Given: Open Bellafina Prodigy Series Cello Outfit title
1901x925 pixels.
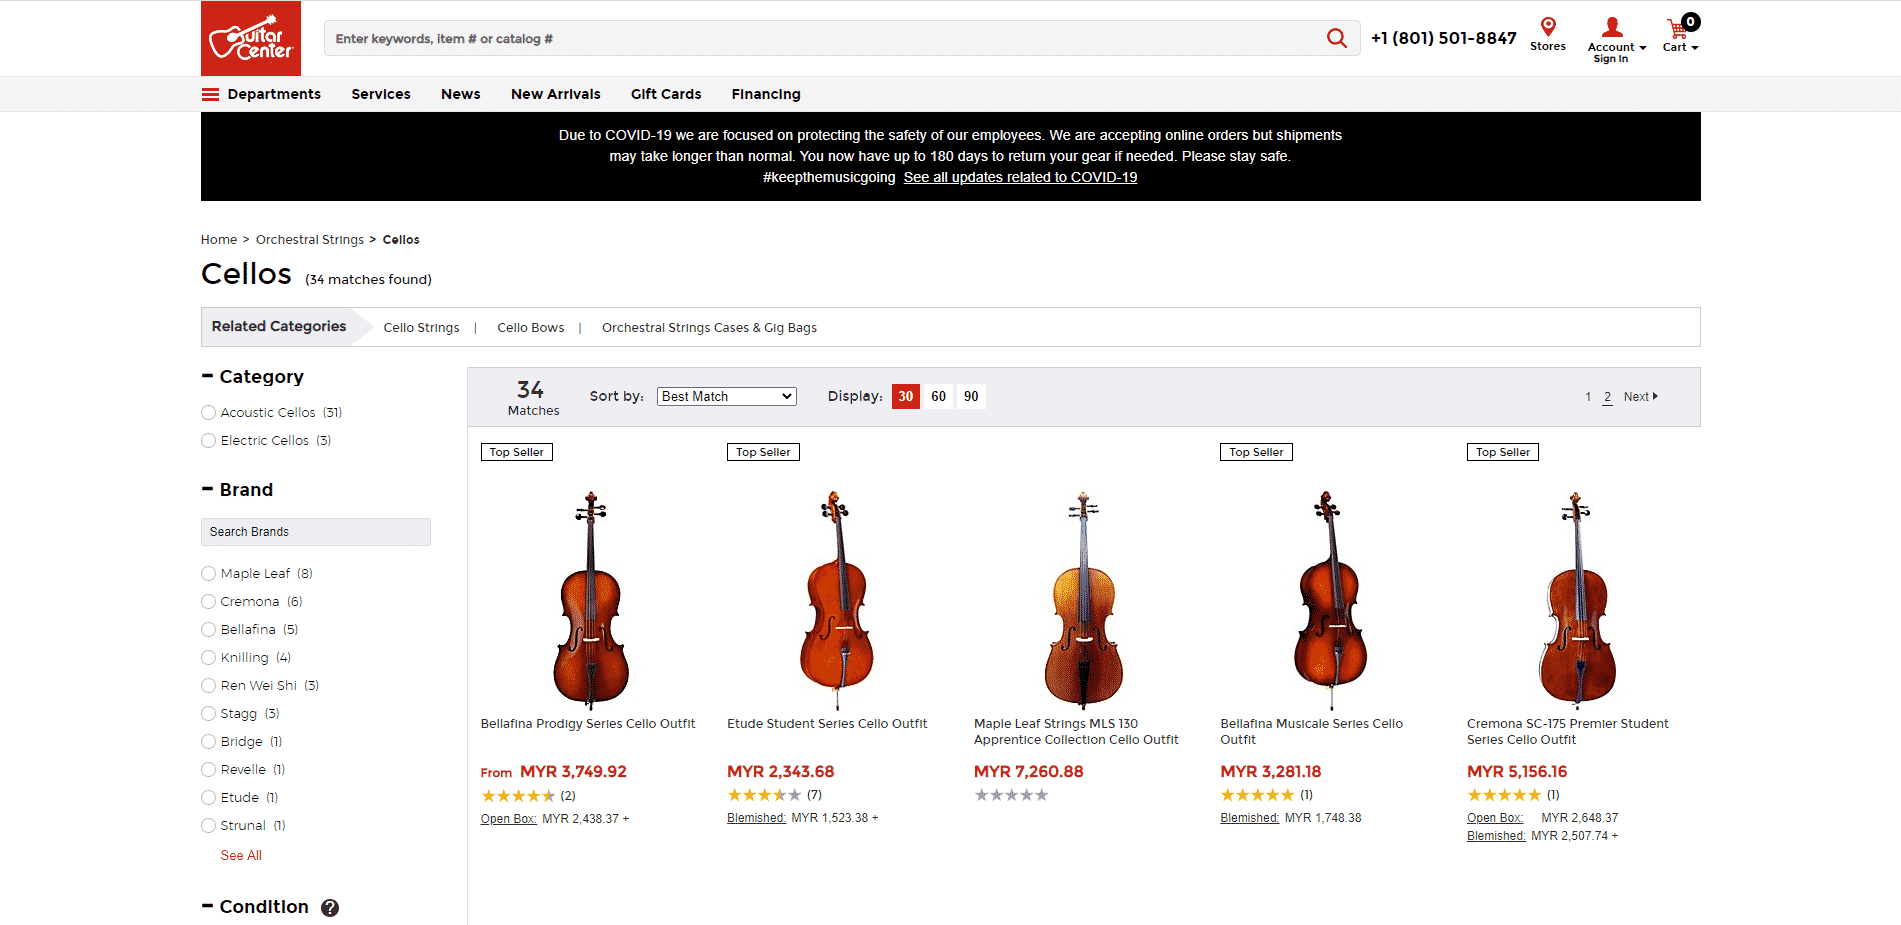Looking at the screenshot, I should (588, 724).
